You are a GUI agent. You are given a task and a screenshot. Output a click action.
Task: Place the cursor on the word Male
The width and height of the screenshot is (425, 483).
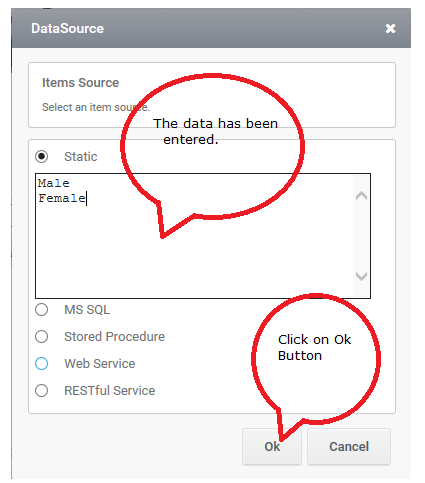53,183
